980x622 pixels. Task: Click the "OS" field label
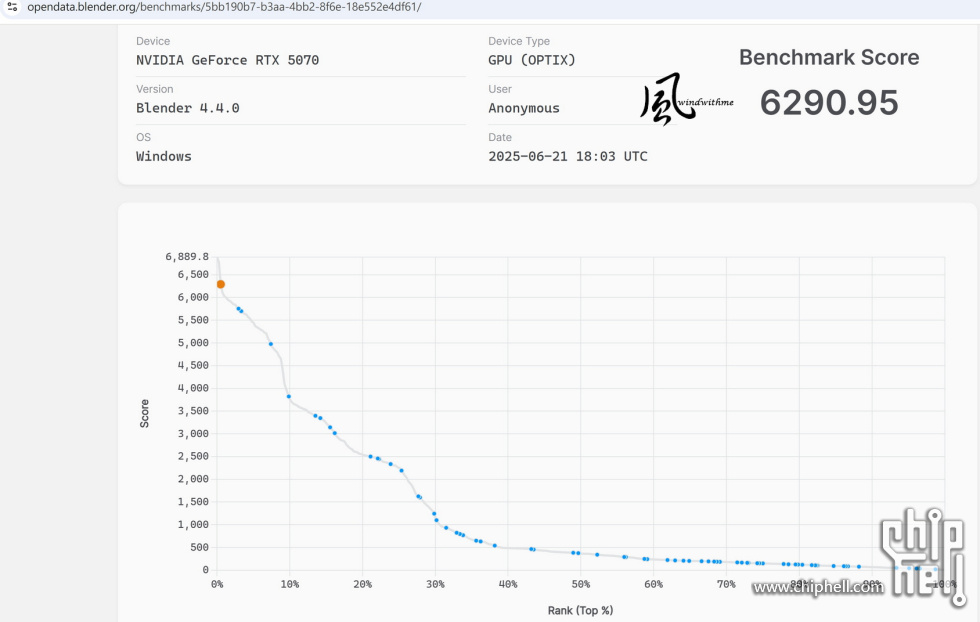point(143,138)
